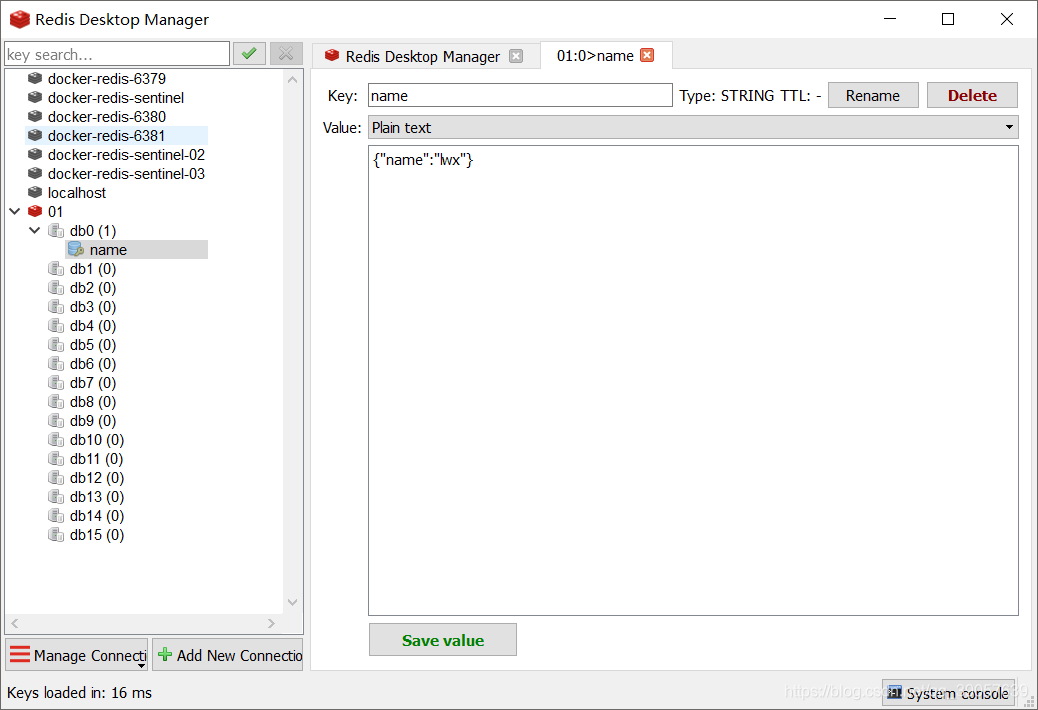Click the tree scroll down arrow
Image resolution: width=1038 pixels, height=710 pixels.
tap(293, 602)
